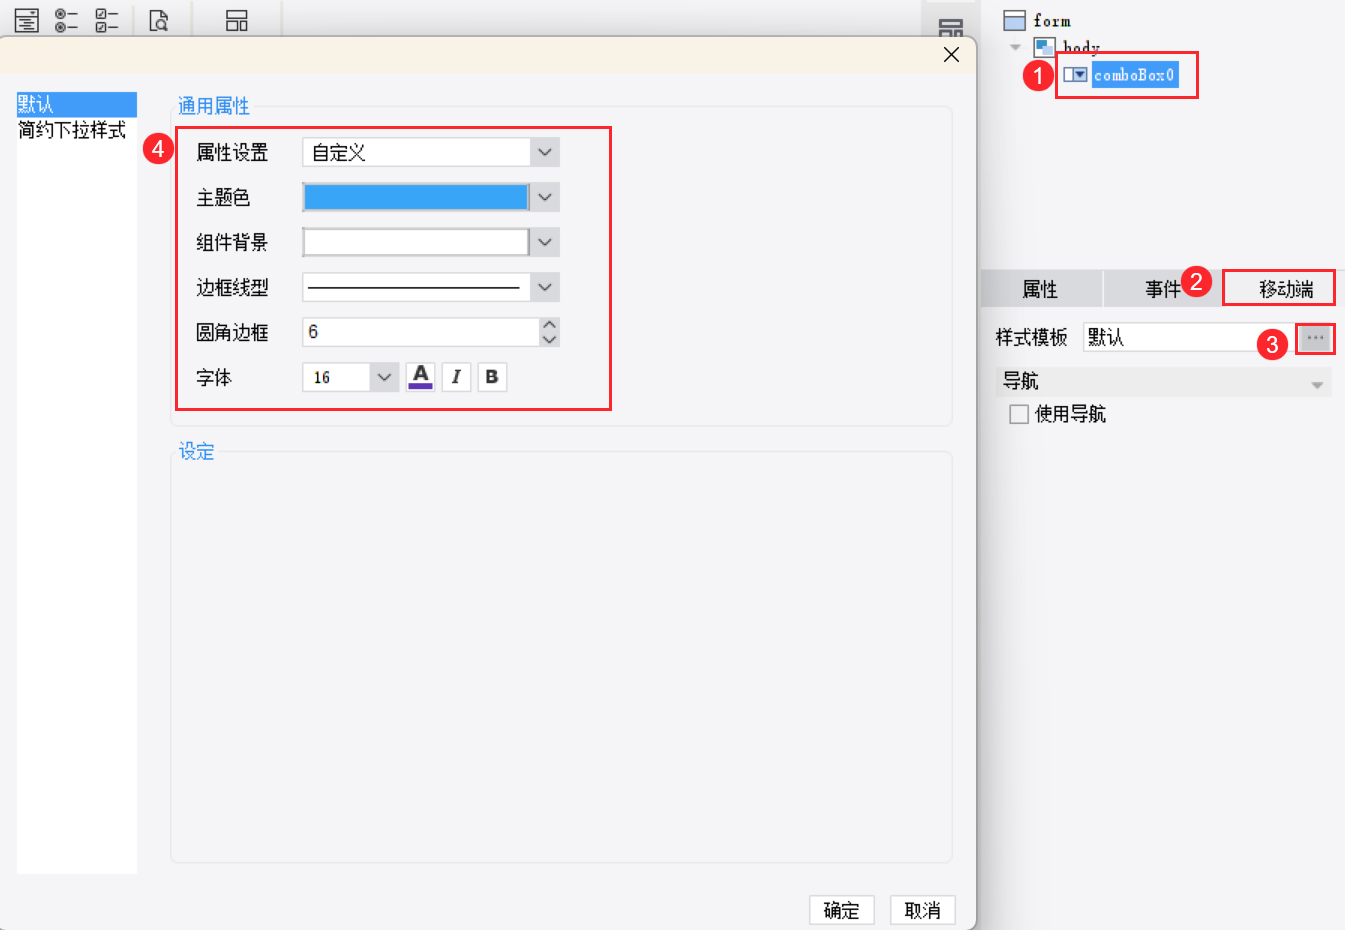This screenshot has width=1345, height=930.
Task: Click the layout grid toolbar icon
Action: point(237,20)
